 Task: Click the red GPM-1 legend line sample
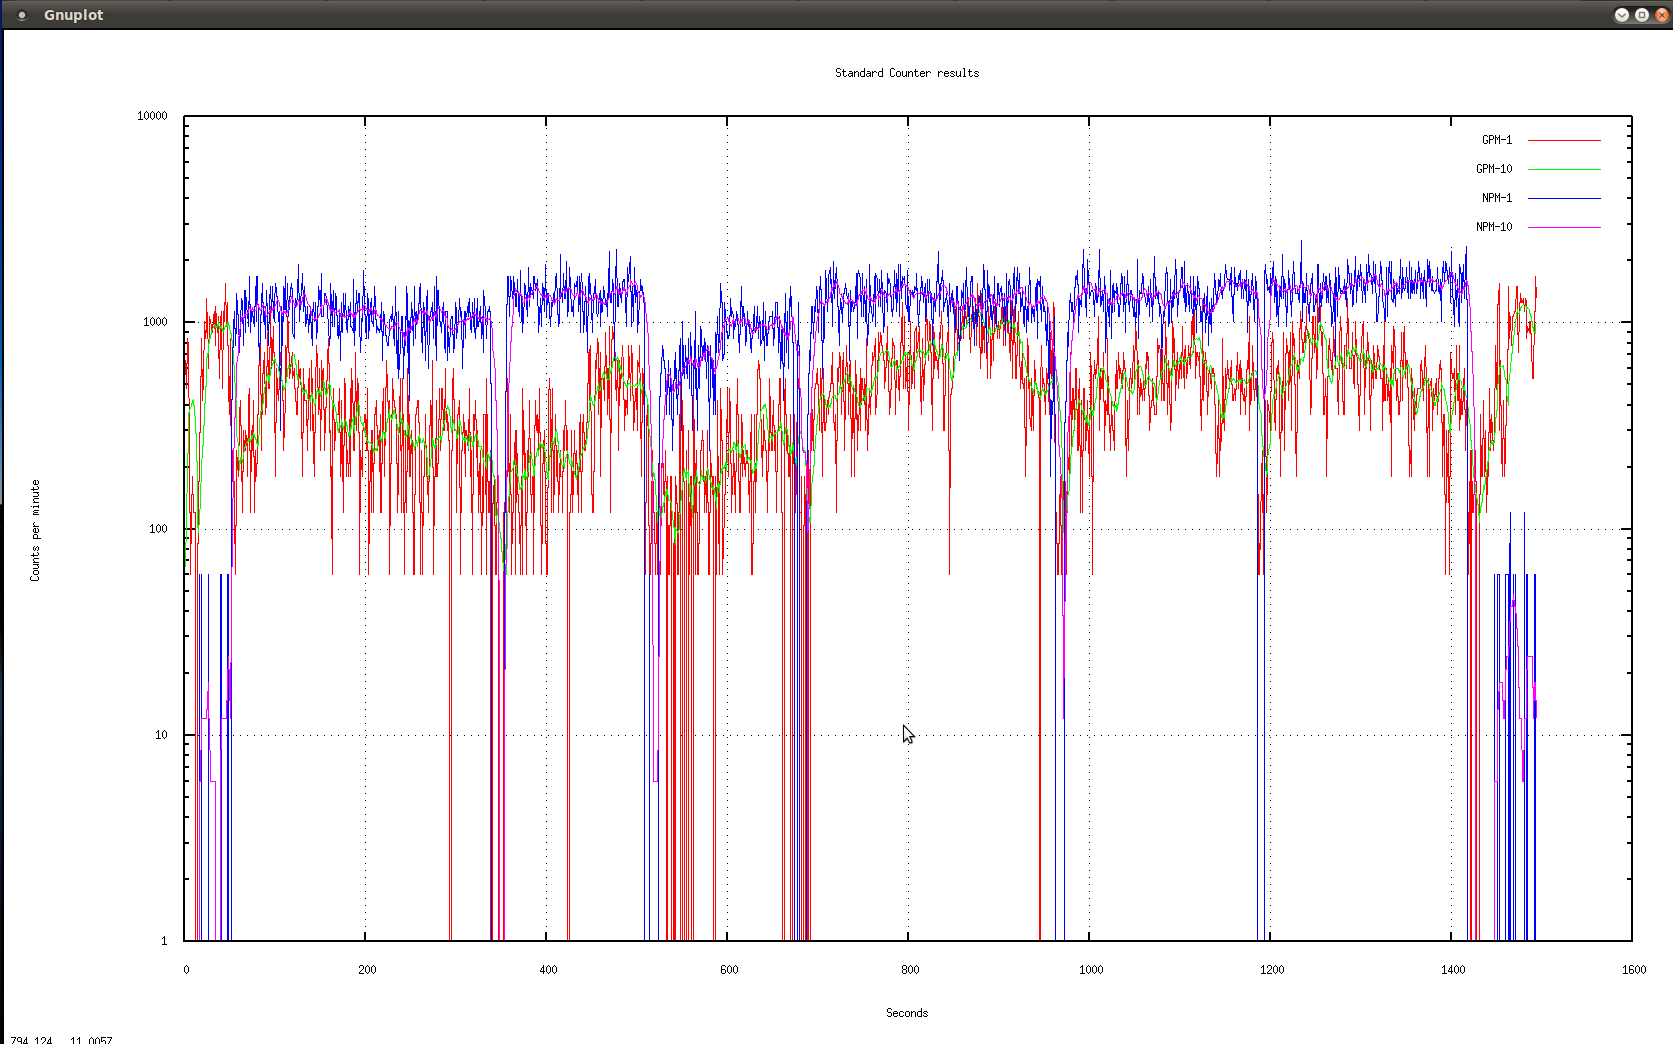tap(1564, 140)
